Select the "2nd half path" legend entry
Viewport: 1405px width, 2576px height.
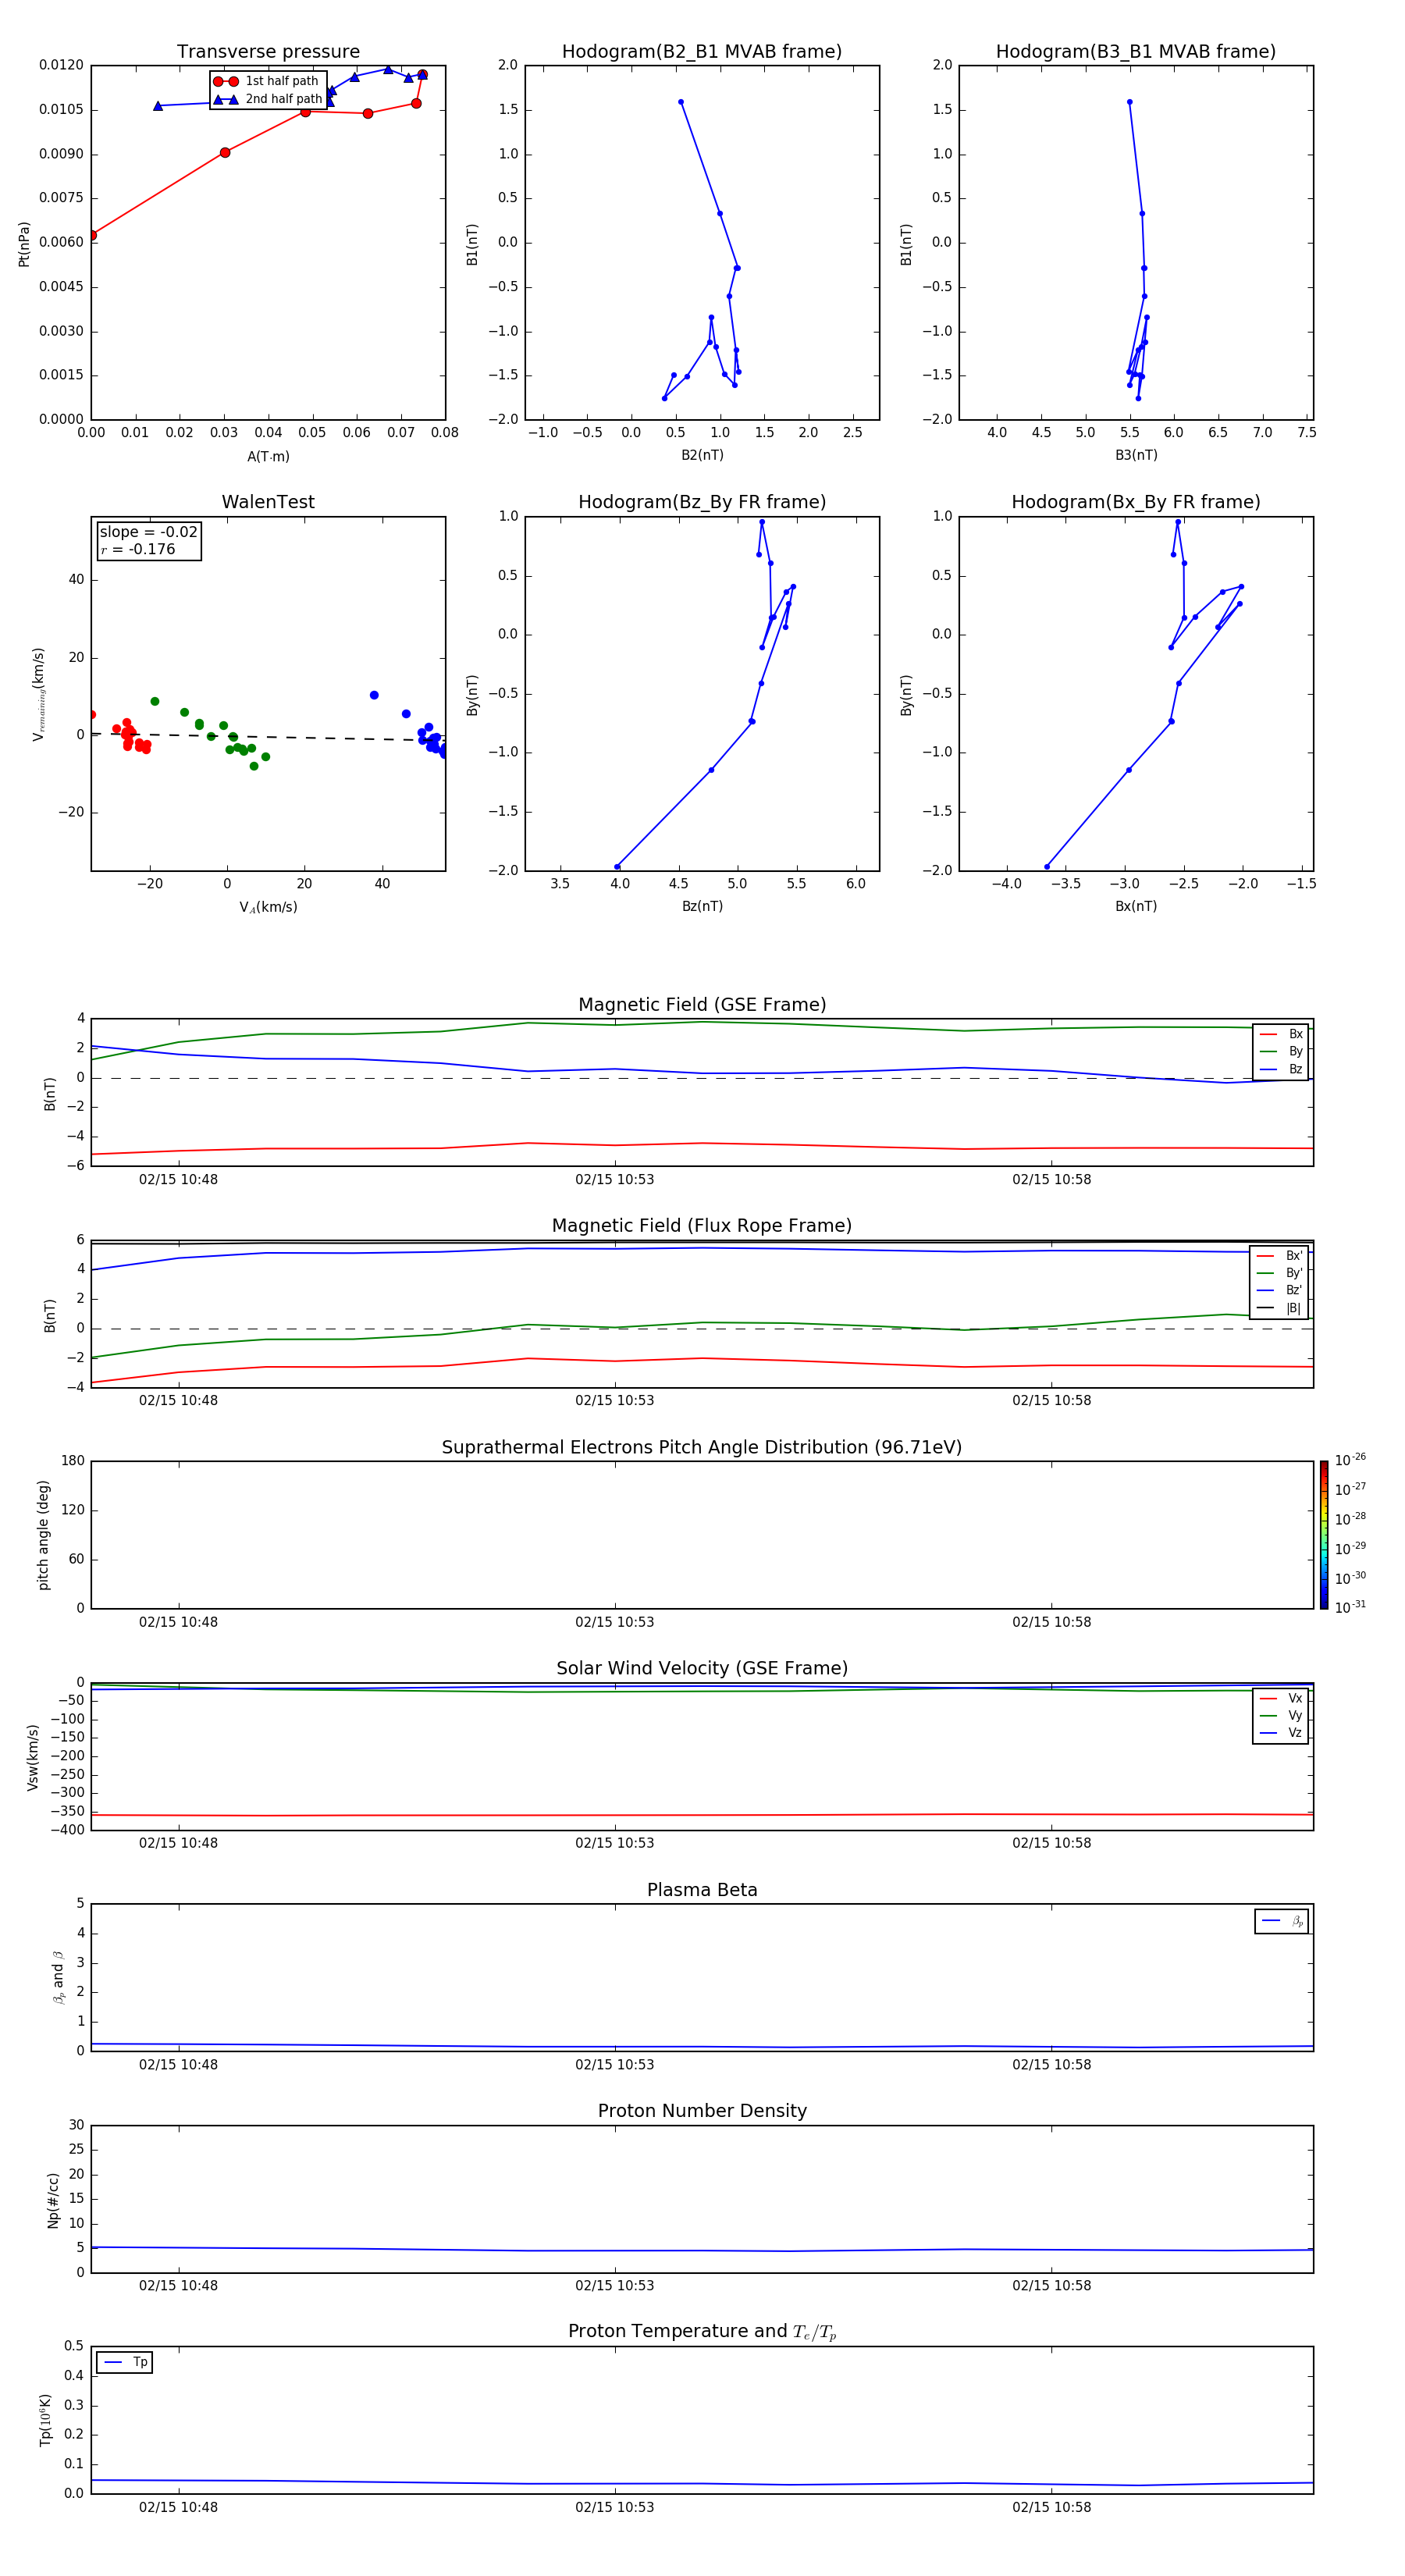[x=268, y=99]
